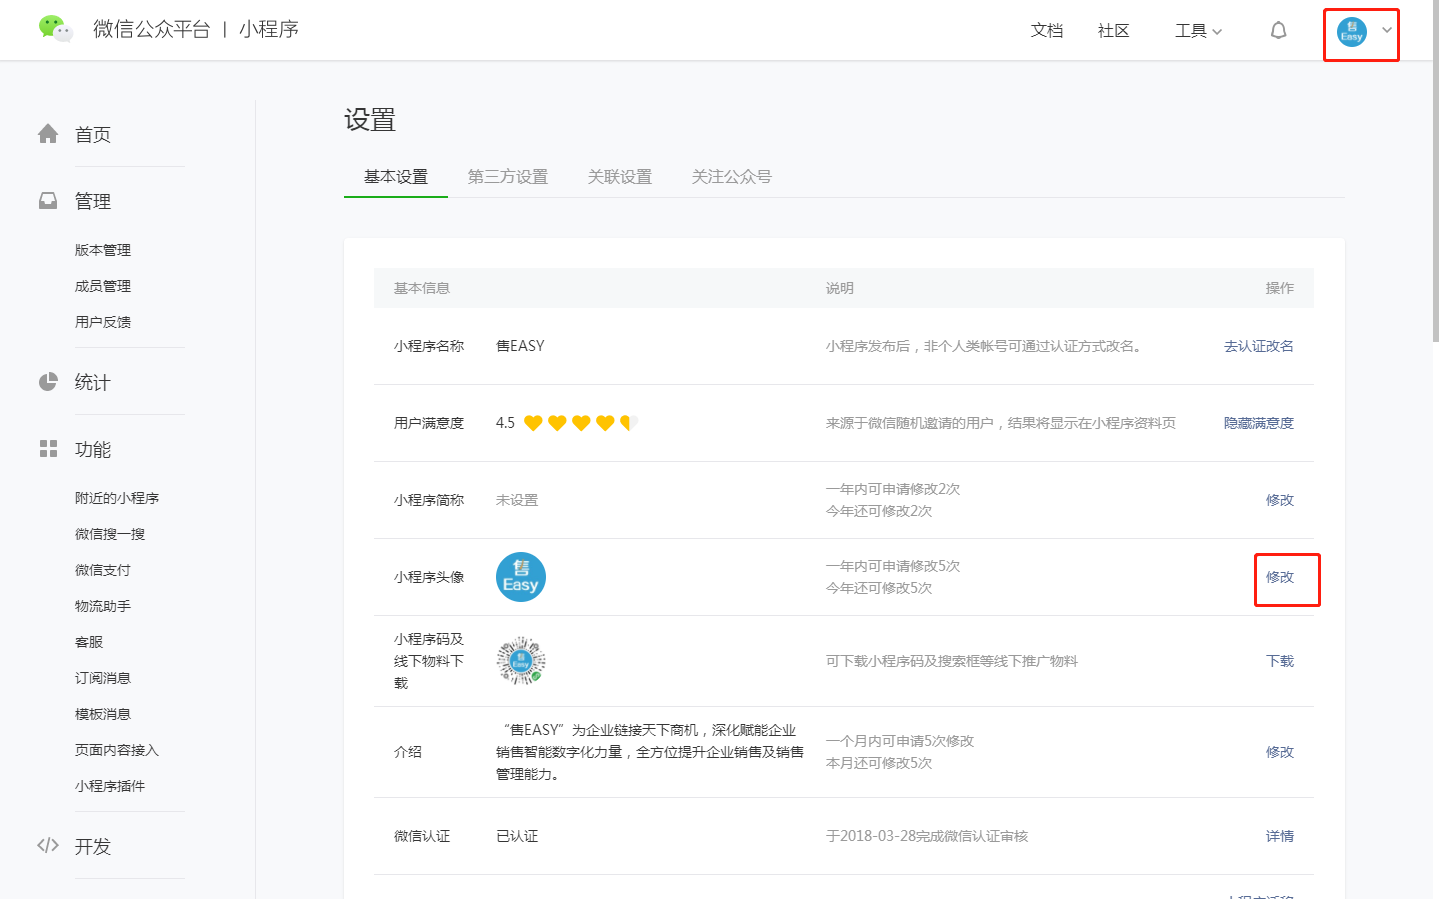The width and height of the screenshot is (1439, 899).
Task: Expand the 工具 dropdown menu
Action: pyautogui.click(x=1198, y=31)
